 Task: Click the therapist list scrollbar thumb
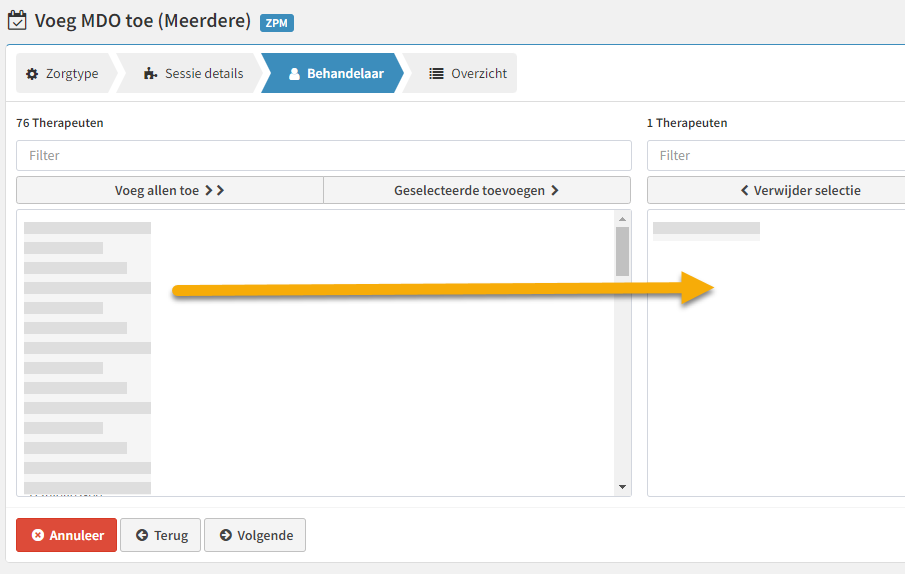click(622, 252)
